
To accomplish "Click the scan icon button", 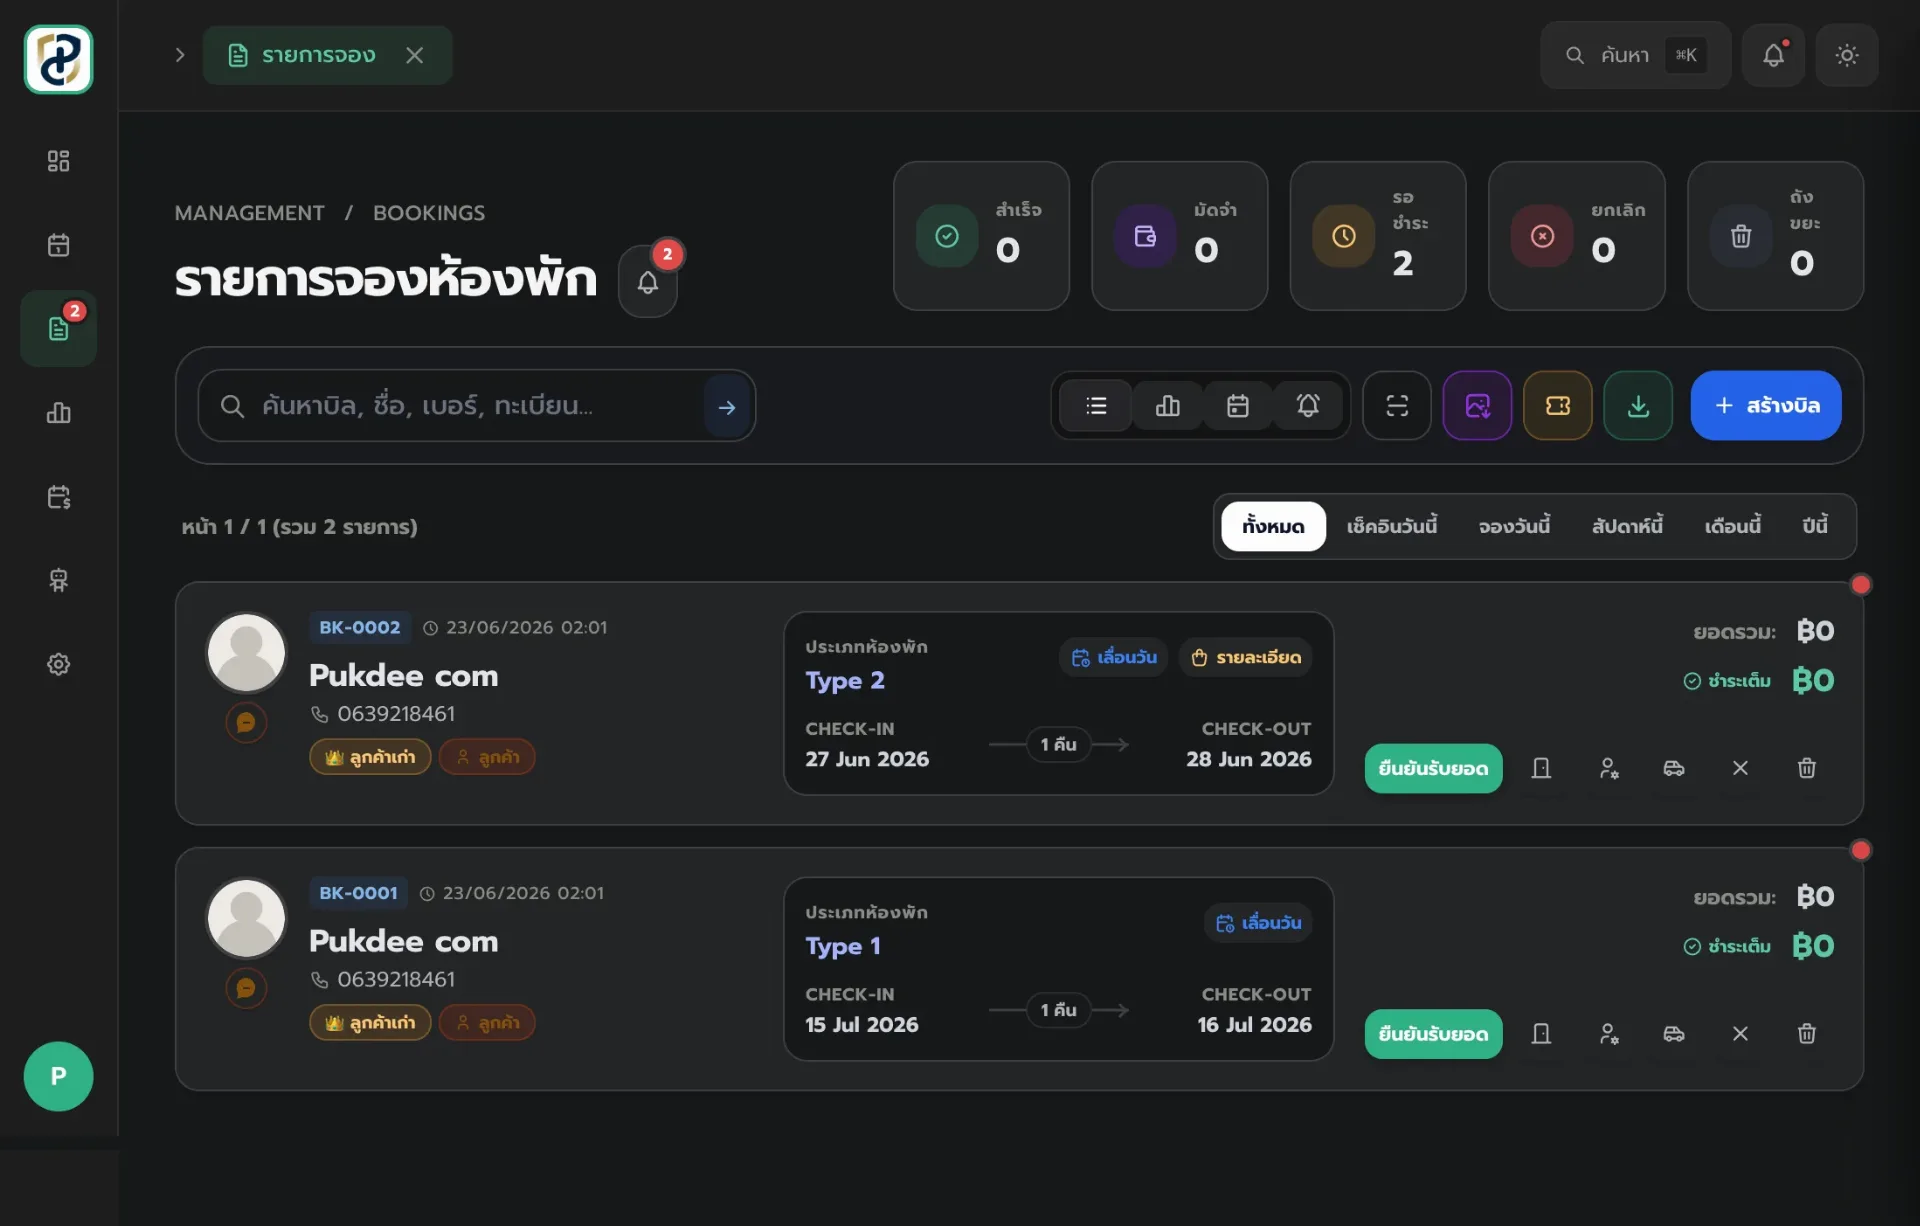I will [x=1397, y=405].
